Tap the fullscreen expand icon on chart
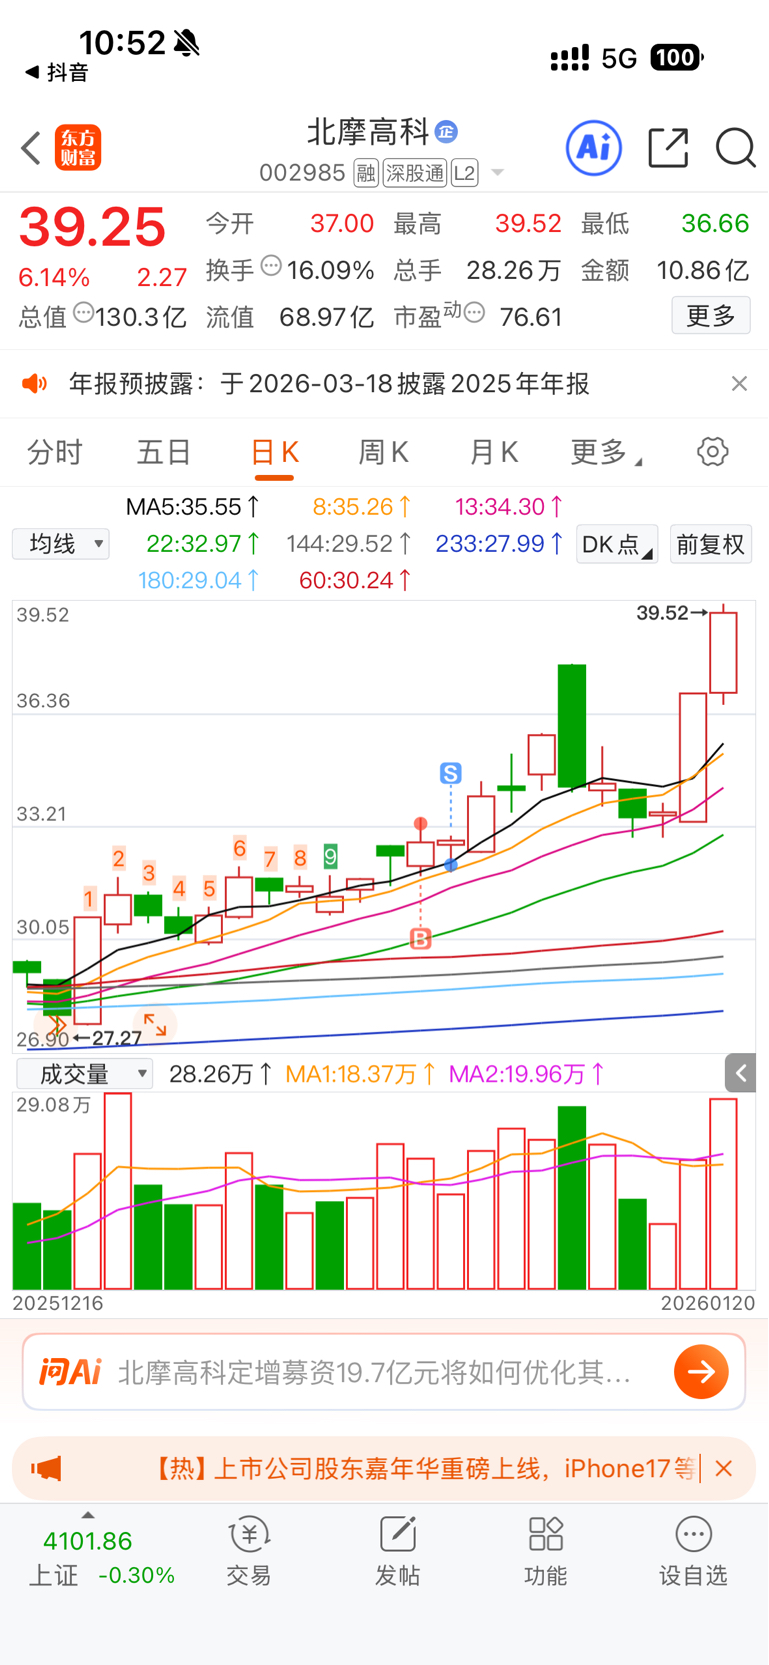 (x=155, y=1023)
